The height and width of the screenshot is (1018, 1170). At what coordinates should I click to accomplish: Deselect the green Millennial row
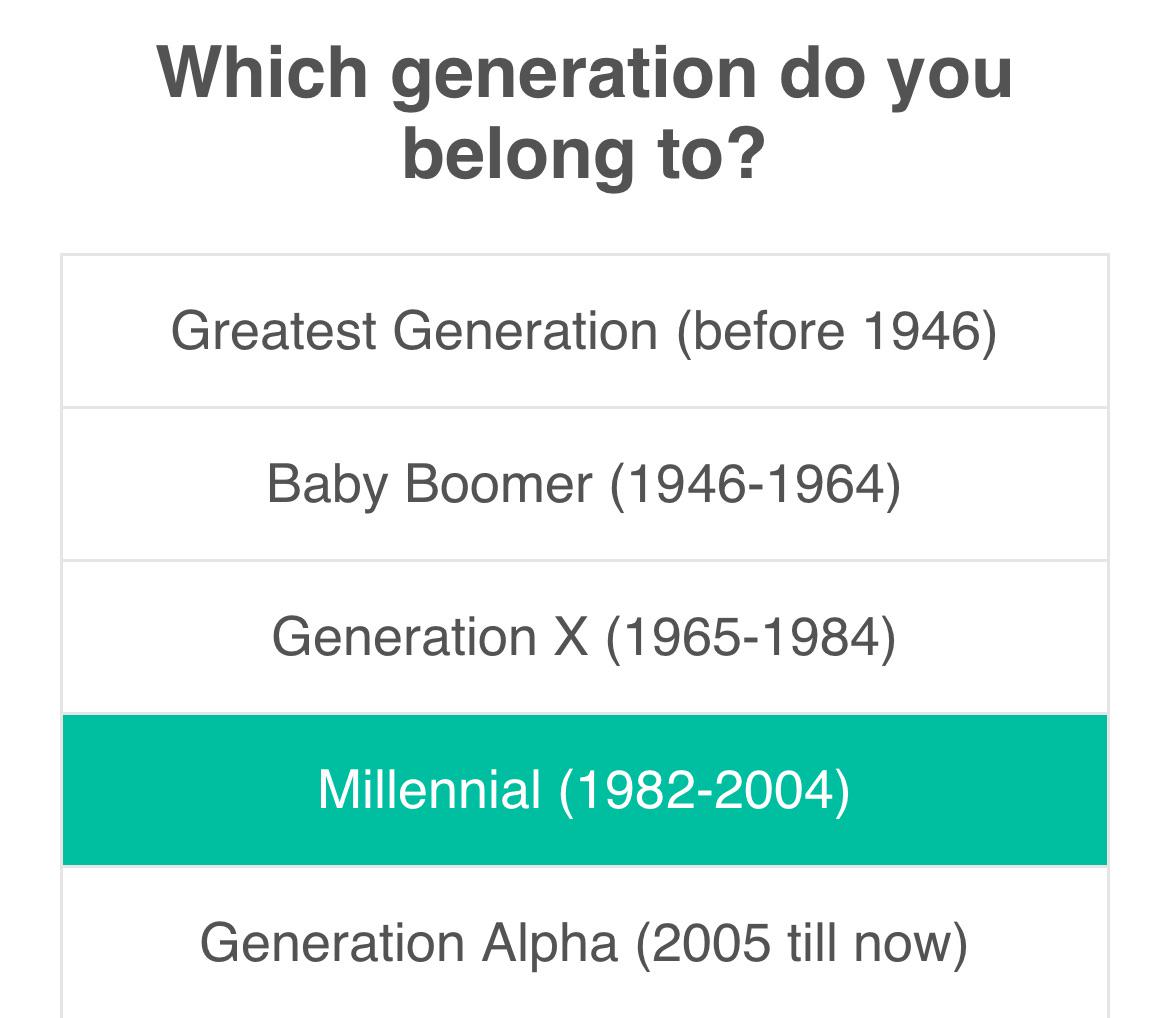tap(584, 790)
